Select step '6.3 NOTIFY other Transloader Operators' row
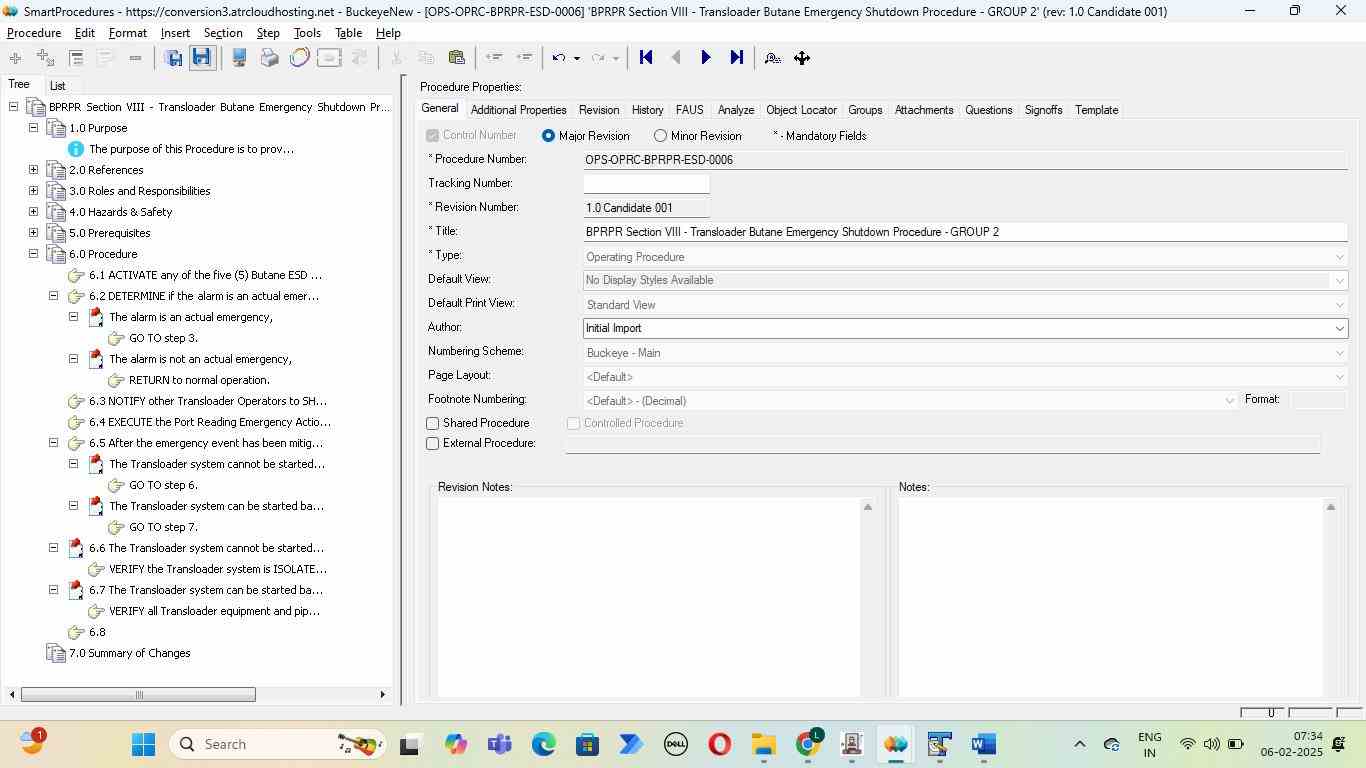Screen dimensions: 1366x768 coord(207,401)
